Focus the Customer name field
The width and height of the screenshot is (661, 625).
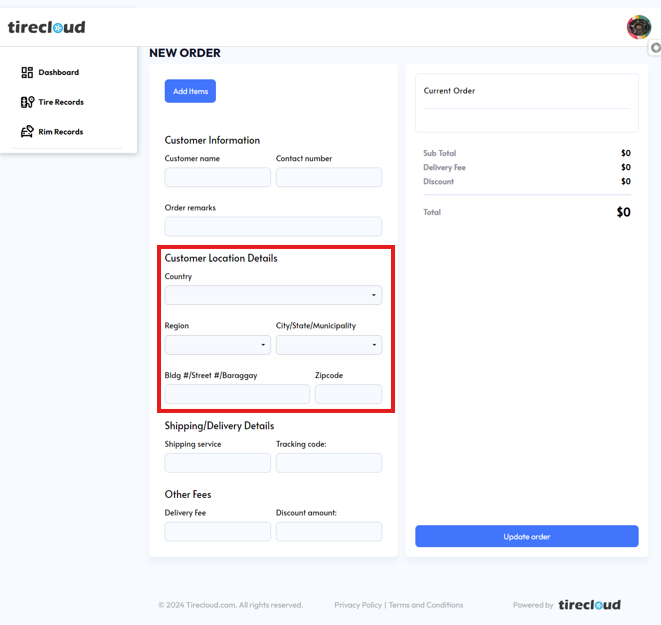tap(217, 177)
